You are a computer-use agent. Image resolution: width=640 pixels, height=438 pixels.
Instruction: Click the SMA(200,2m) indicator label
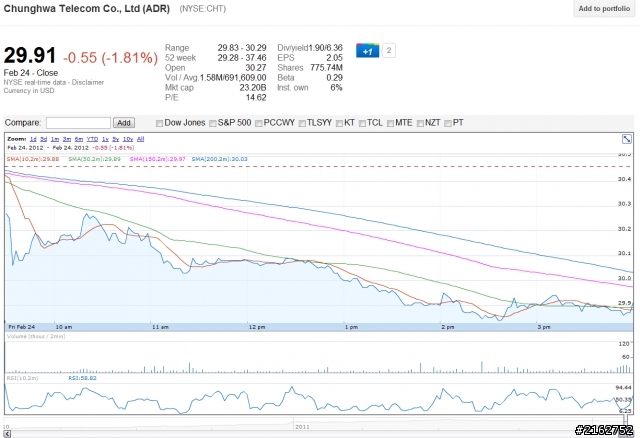click(x=220, y=159)
